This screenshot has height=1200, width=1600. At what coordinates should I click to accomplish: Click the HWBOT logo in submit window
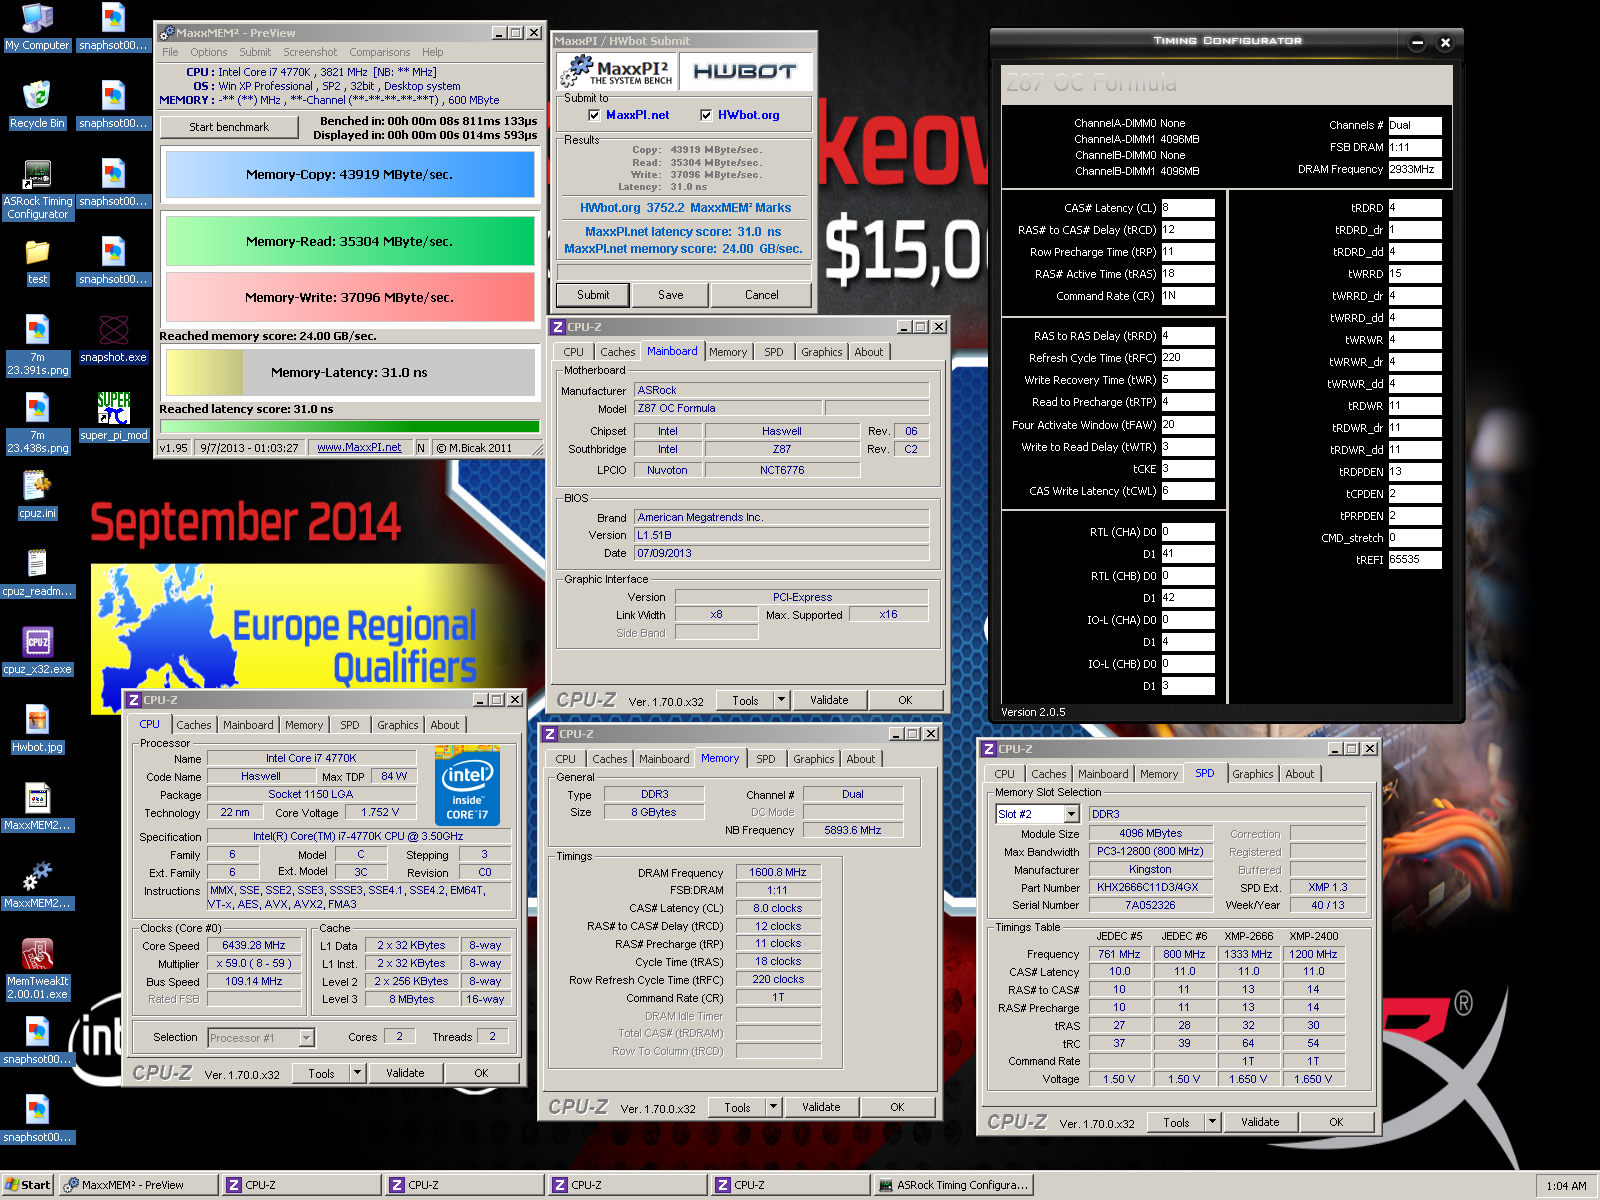coord(745,72)
